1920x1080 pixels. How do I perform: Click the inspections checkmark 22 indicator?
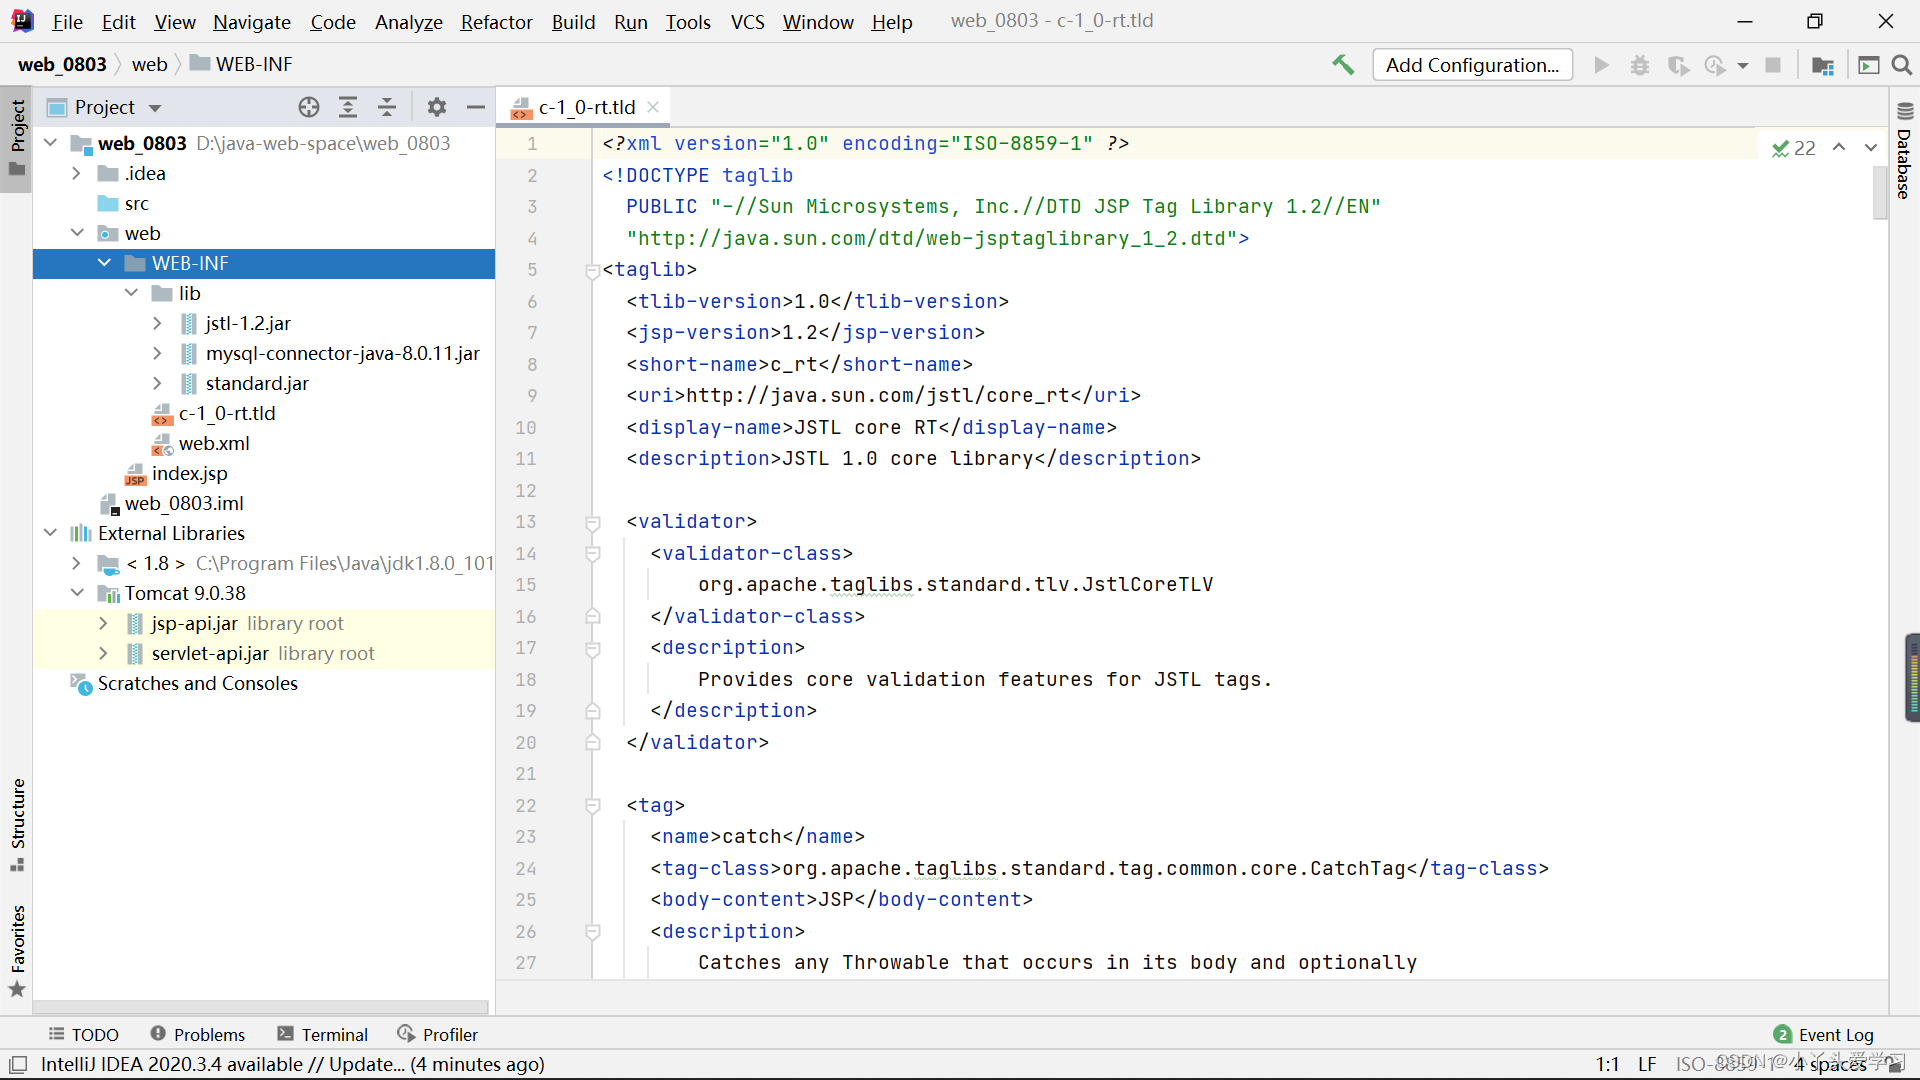coord(1794,148)
